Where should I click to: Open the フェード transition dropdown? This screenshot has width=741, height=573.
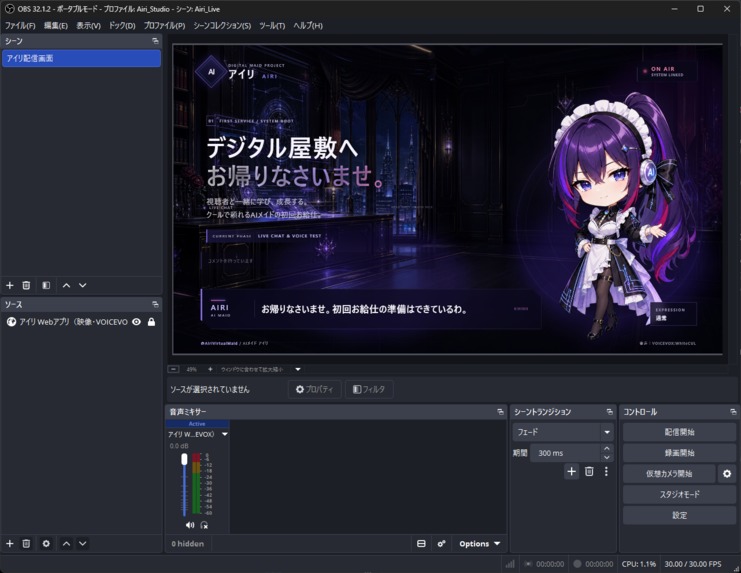click(x=607, y=432)
